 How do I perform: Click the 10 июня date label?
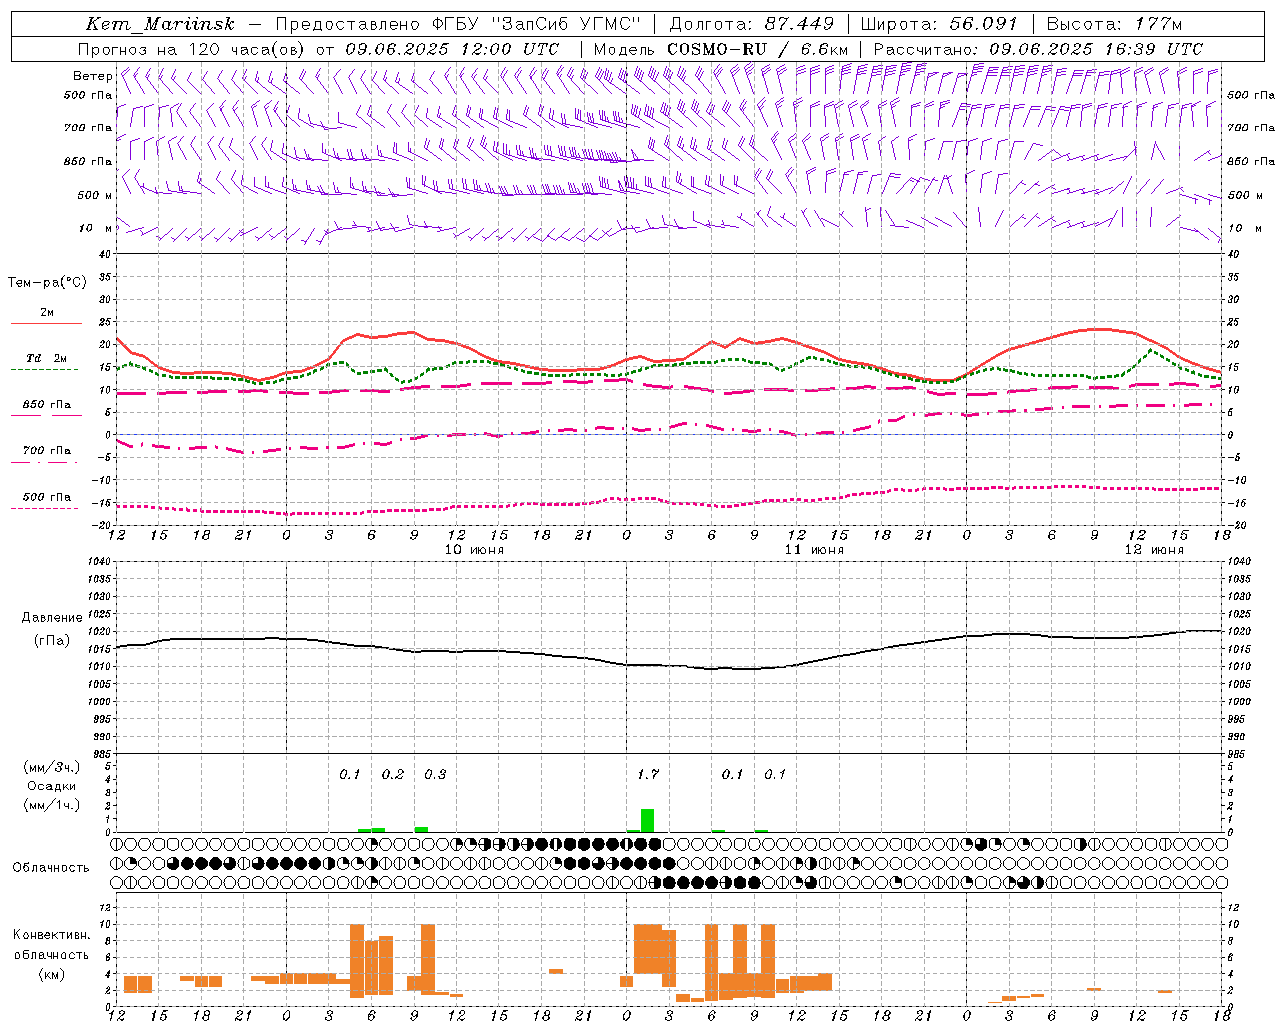[x=474, y=550]
